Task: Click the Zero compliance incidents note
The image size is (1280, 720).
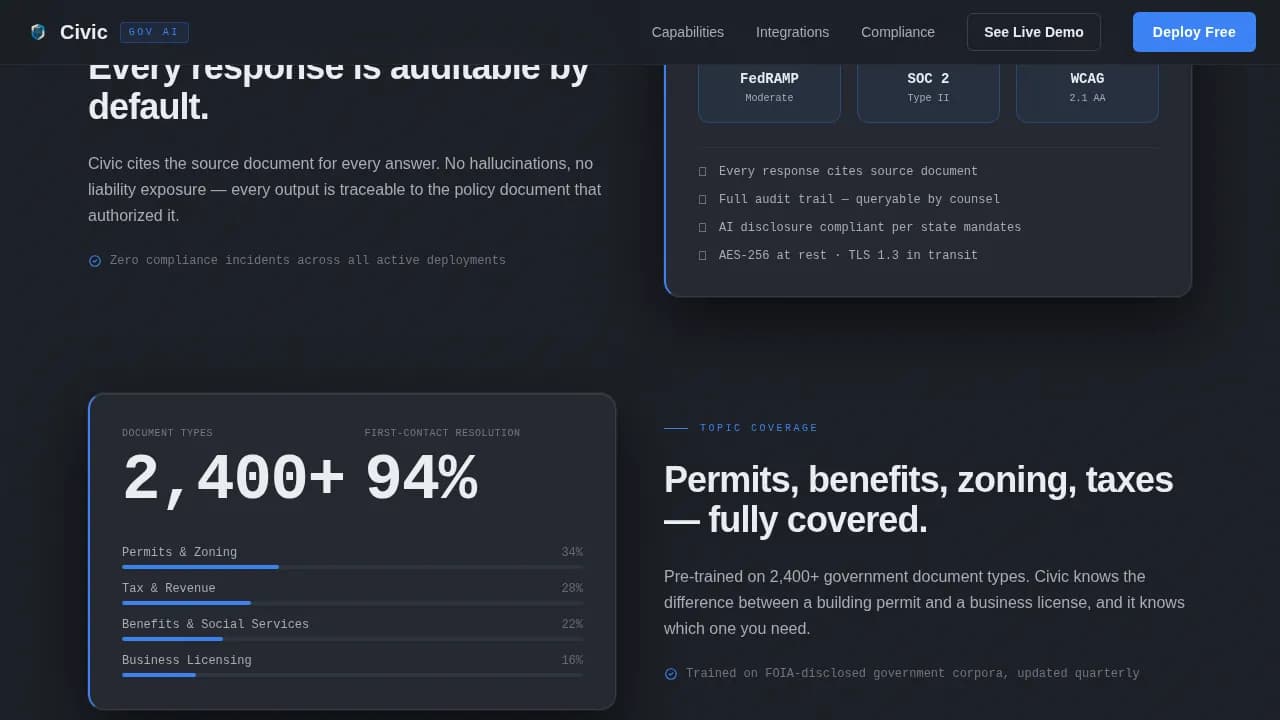Action: 308,261
